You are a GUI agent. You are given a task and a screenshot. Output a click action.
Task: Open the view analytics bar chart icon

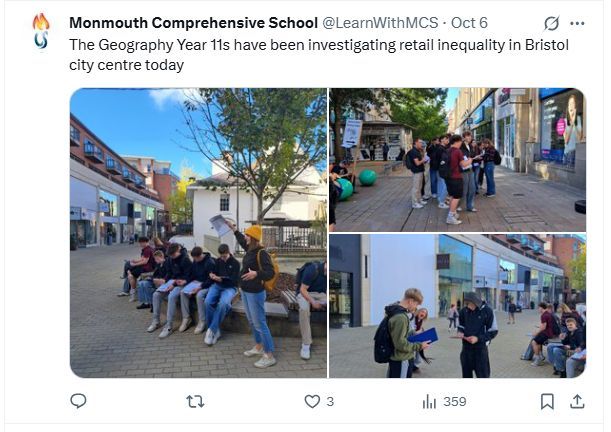[429, 402]
